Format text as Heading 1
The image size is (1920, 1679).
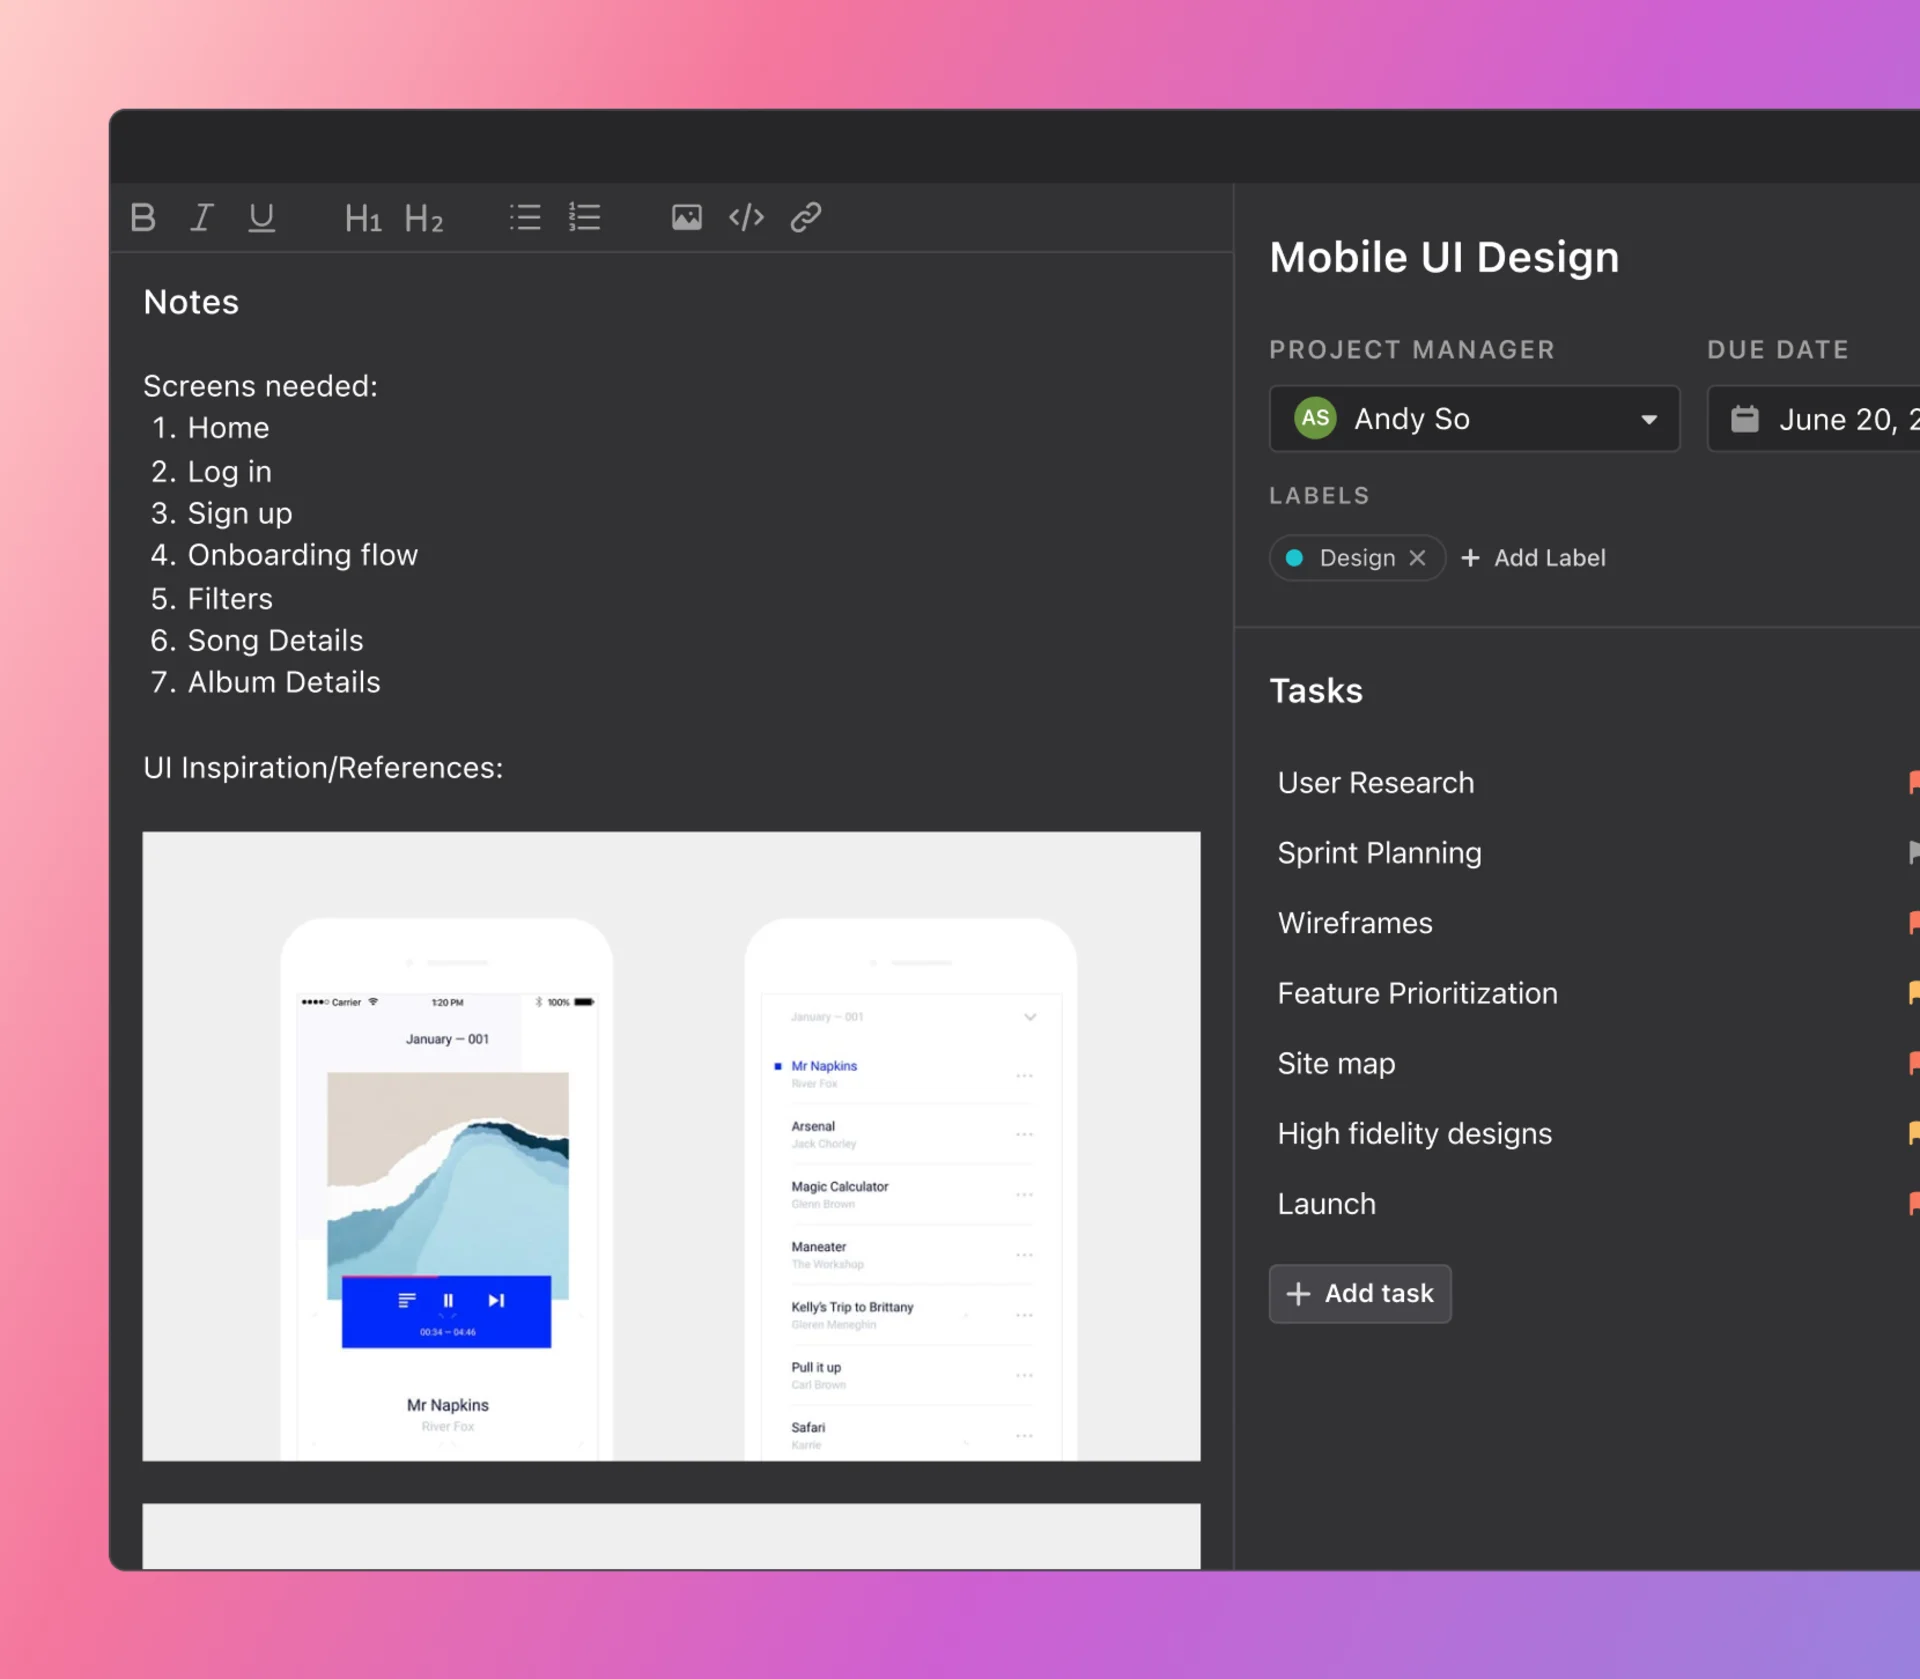click(362, 217)
